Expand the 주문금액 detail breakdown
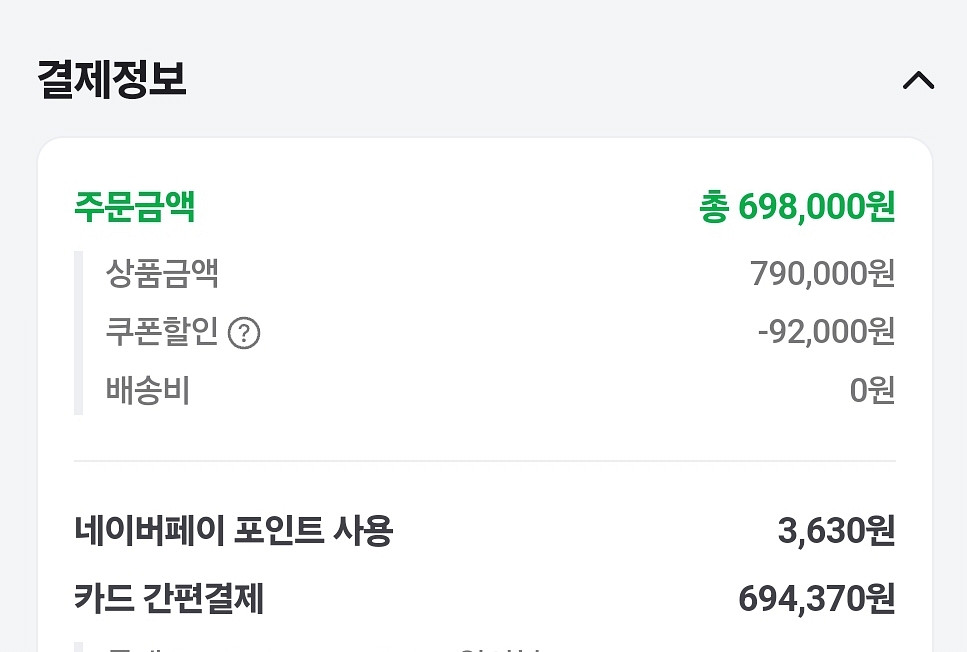 (135, 207)
